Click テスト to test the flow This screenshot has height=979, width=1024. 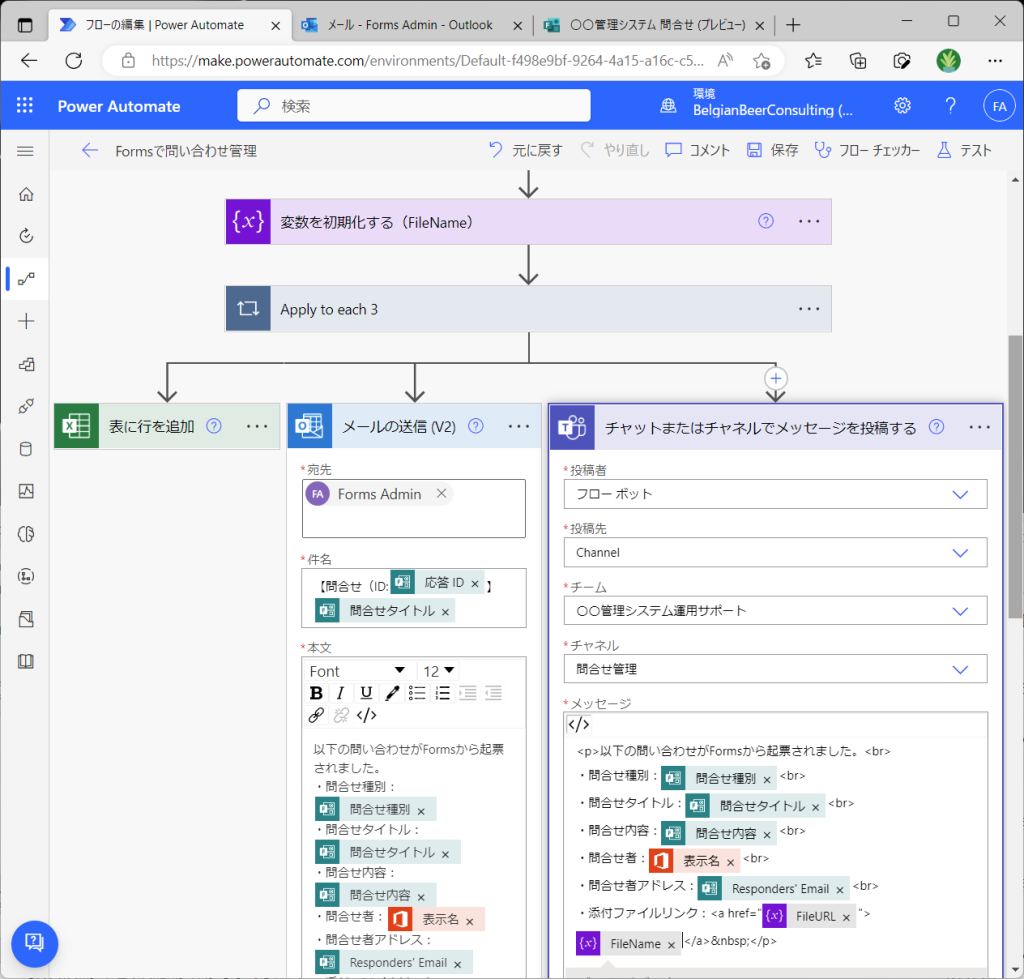965,151
